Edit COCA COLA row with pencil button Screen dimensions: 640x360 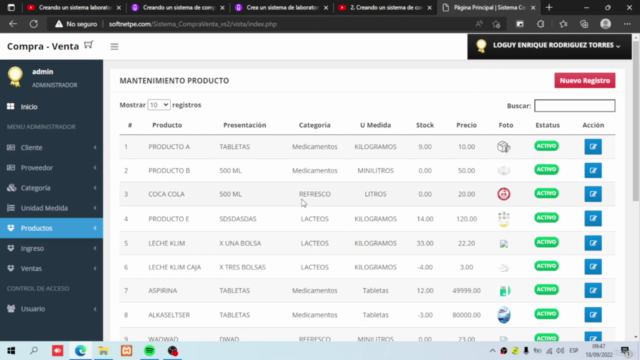pyautogui.click(x=593, y=194)
